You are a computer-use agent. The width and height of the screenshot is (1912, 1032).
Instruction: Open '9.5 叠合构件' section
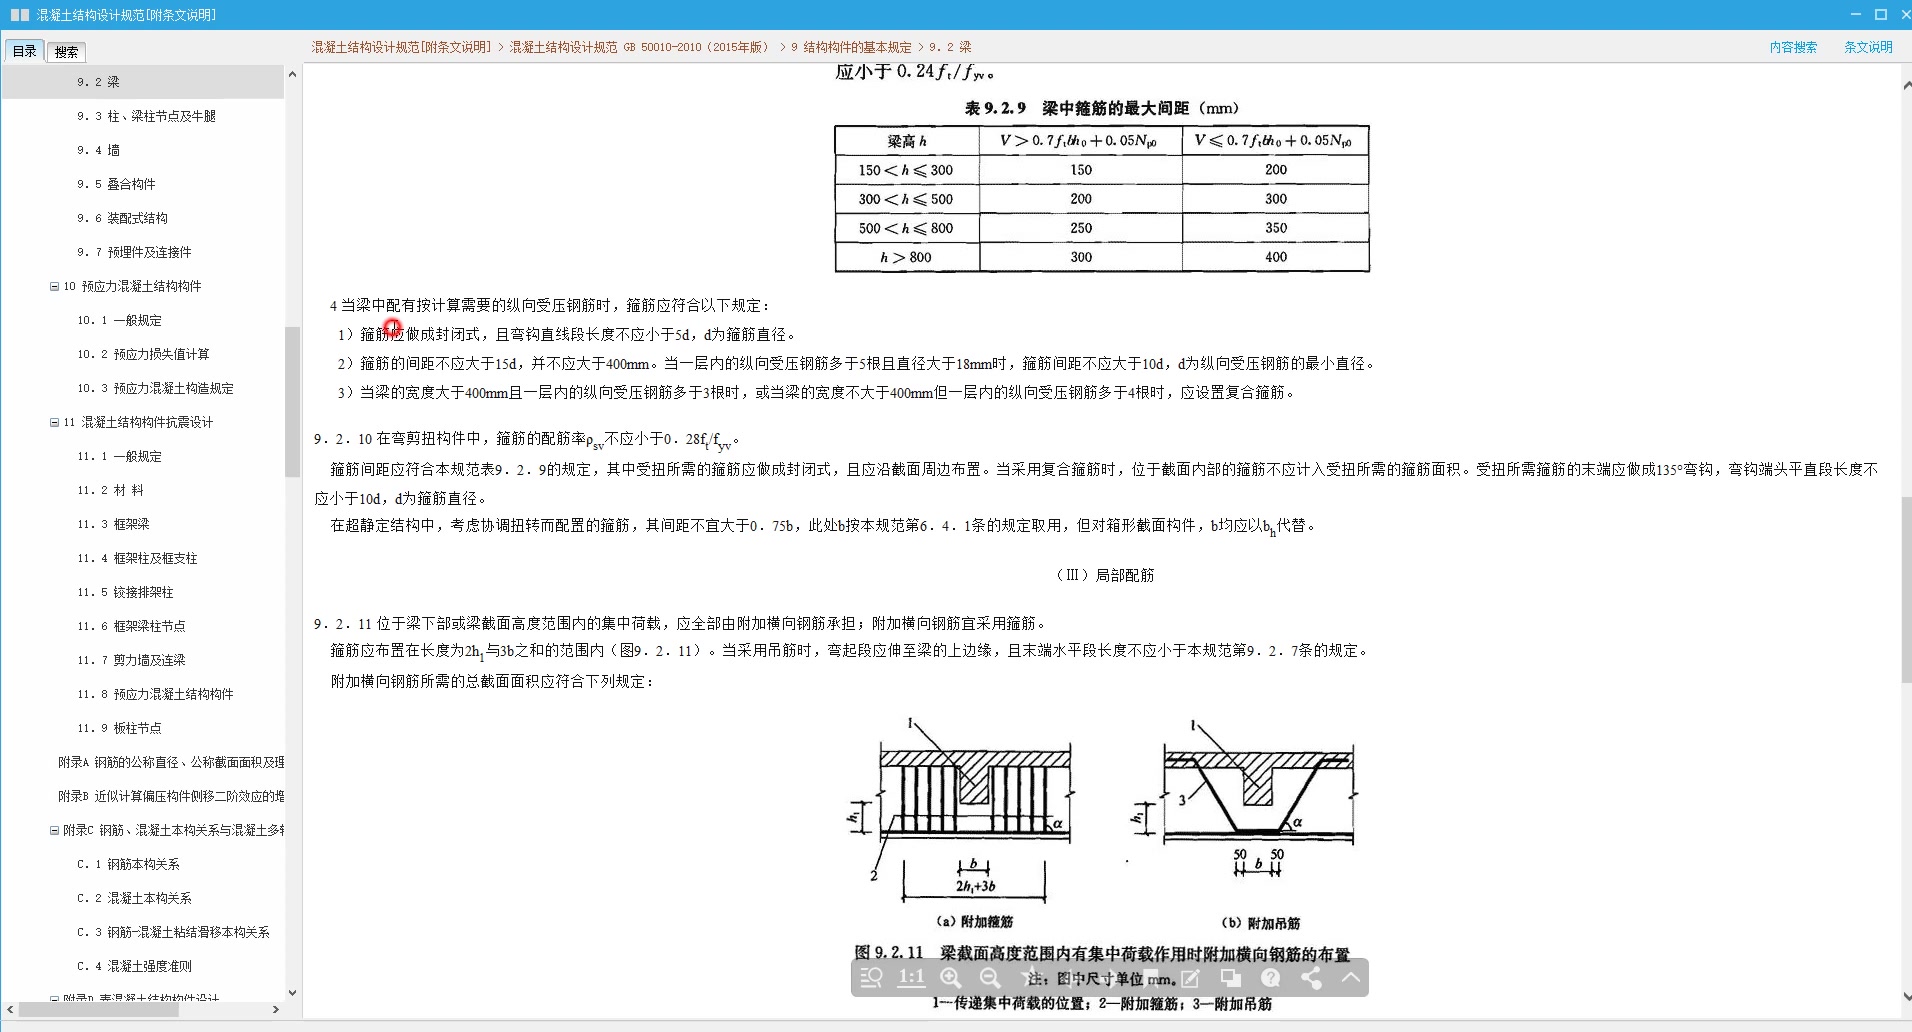[116, 184]
